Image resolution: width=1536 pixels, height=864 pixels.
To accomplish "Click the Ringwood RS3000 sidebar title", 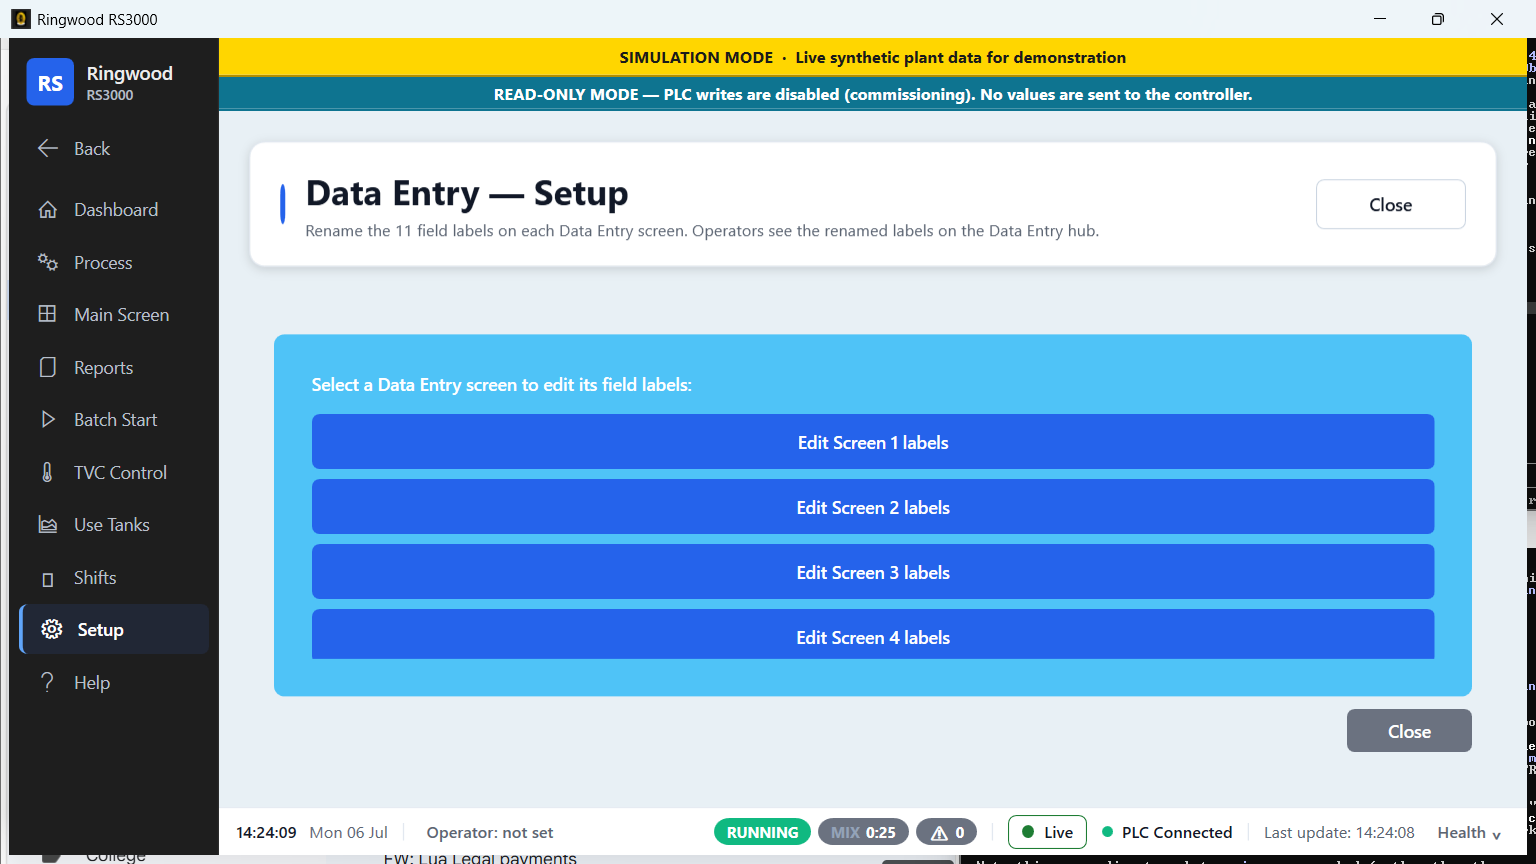I will coord(129,82).
